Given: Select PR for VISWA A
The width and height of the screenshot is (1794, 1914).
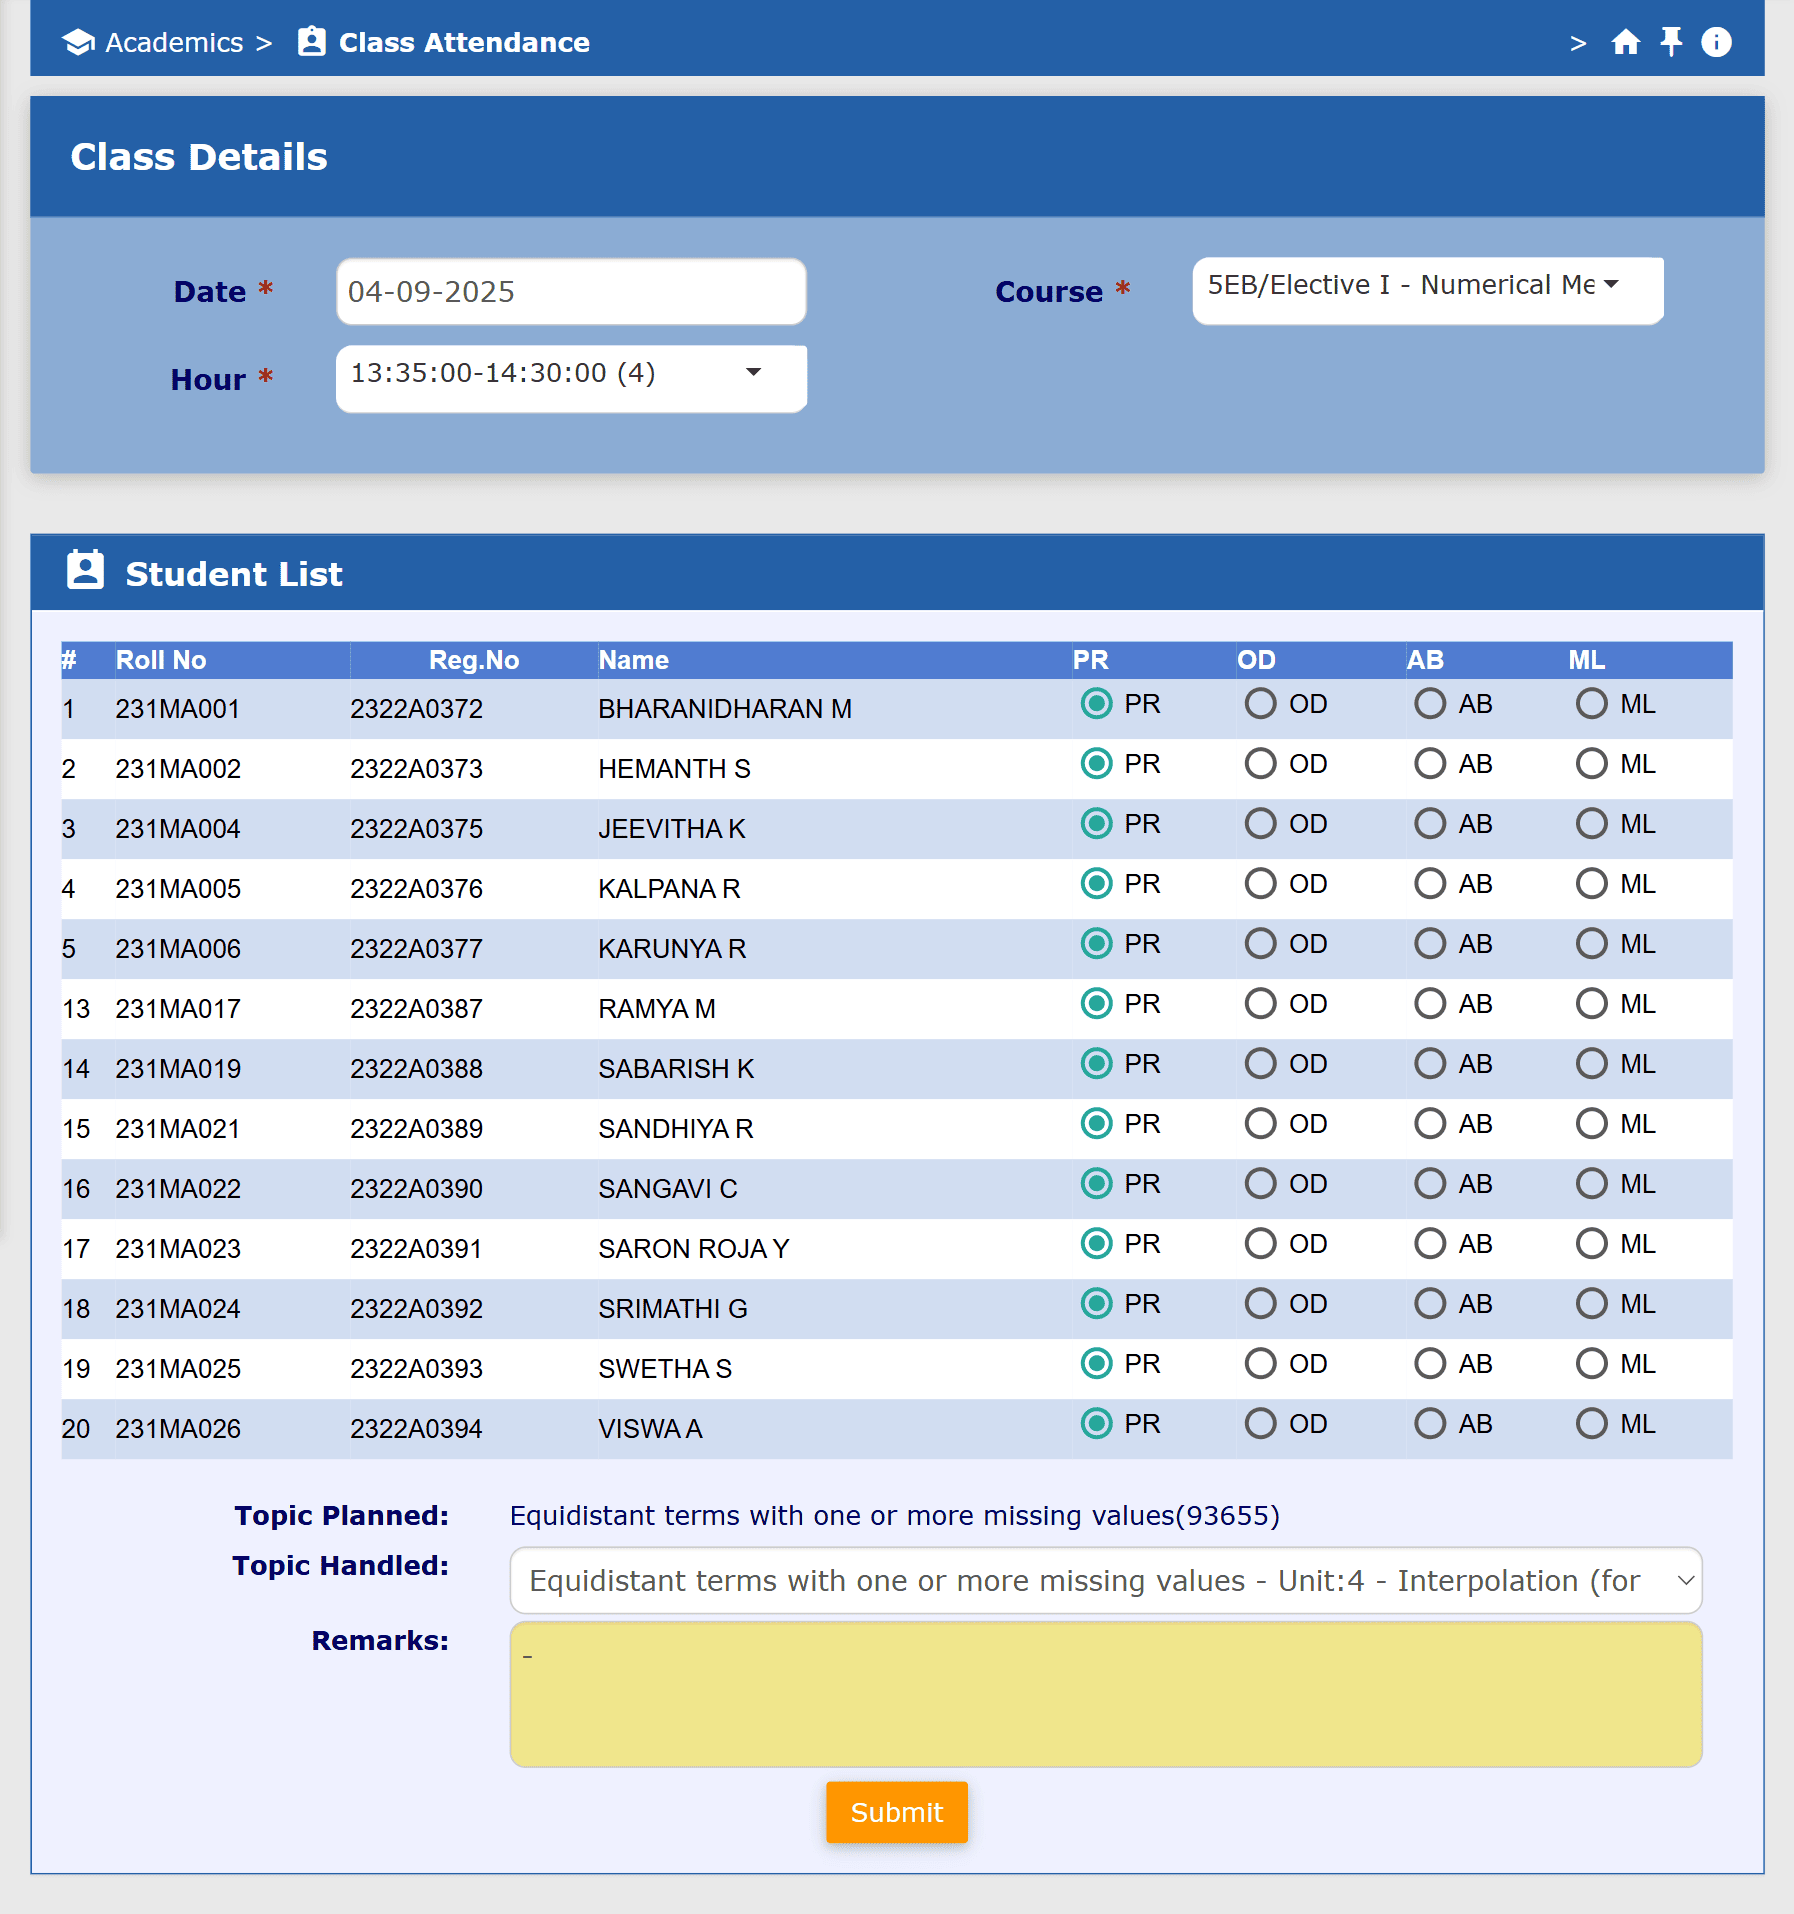Looking at the screenshot, I should pos(1097,1424).
